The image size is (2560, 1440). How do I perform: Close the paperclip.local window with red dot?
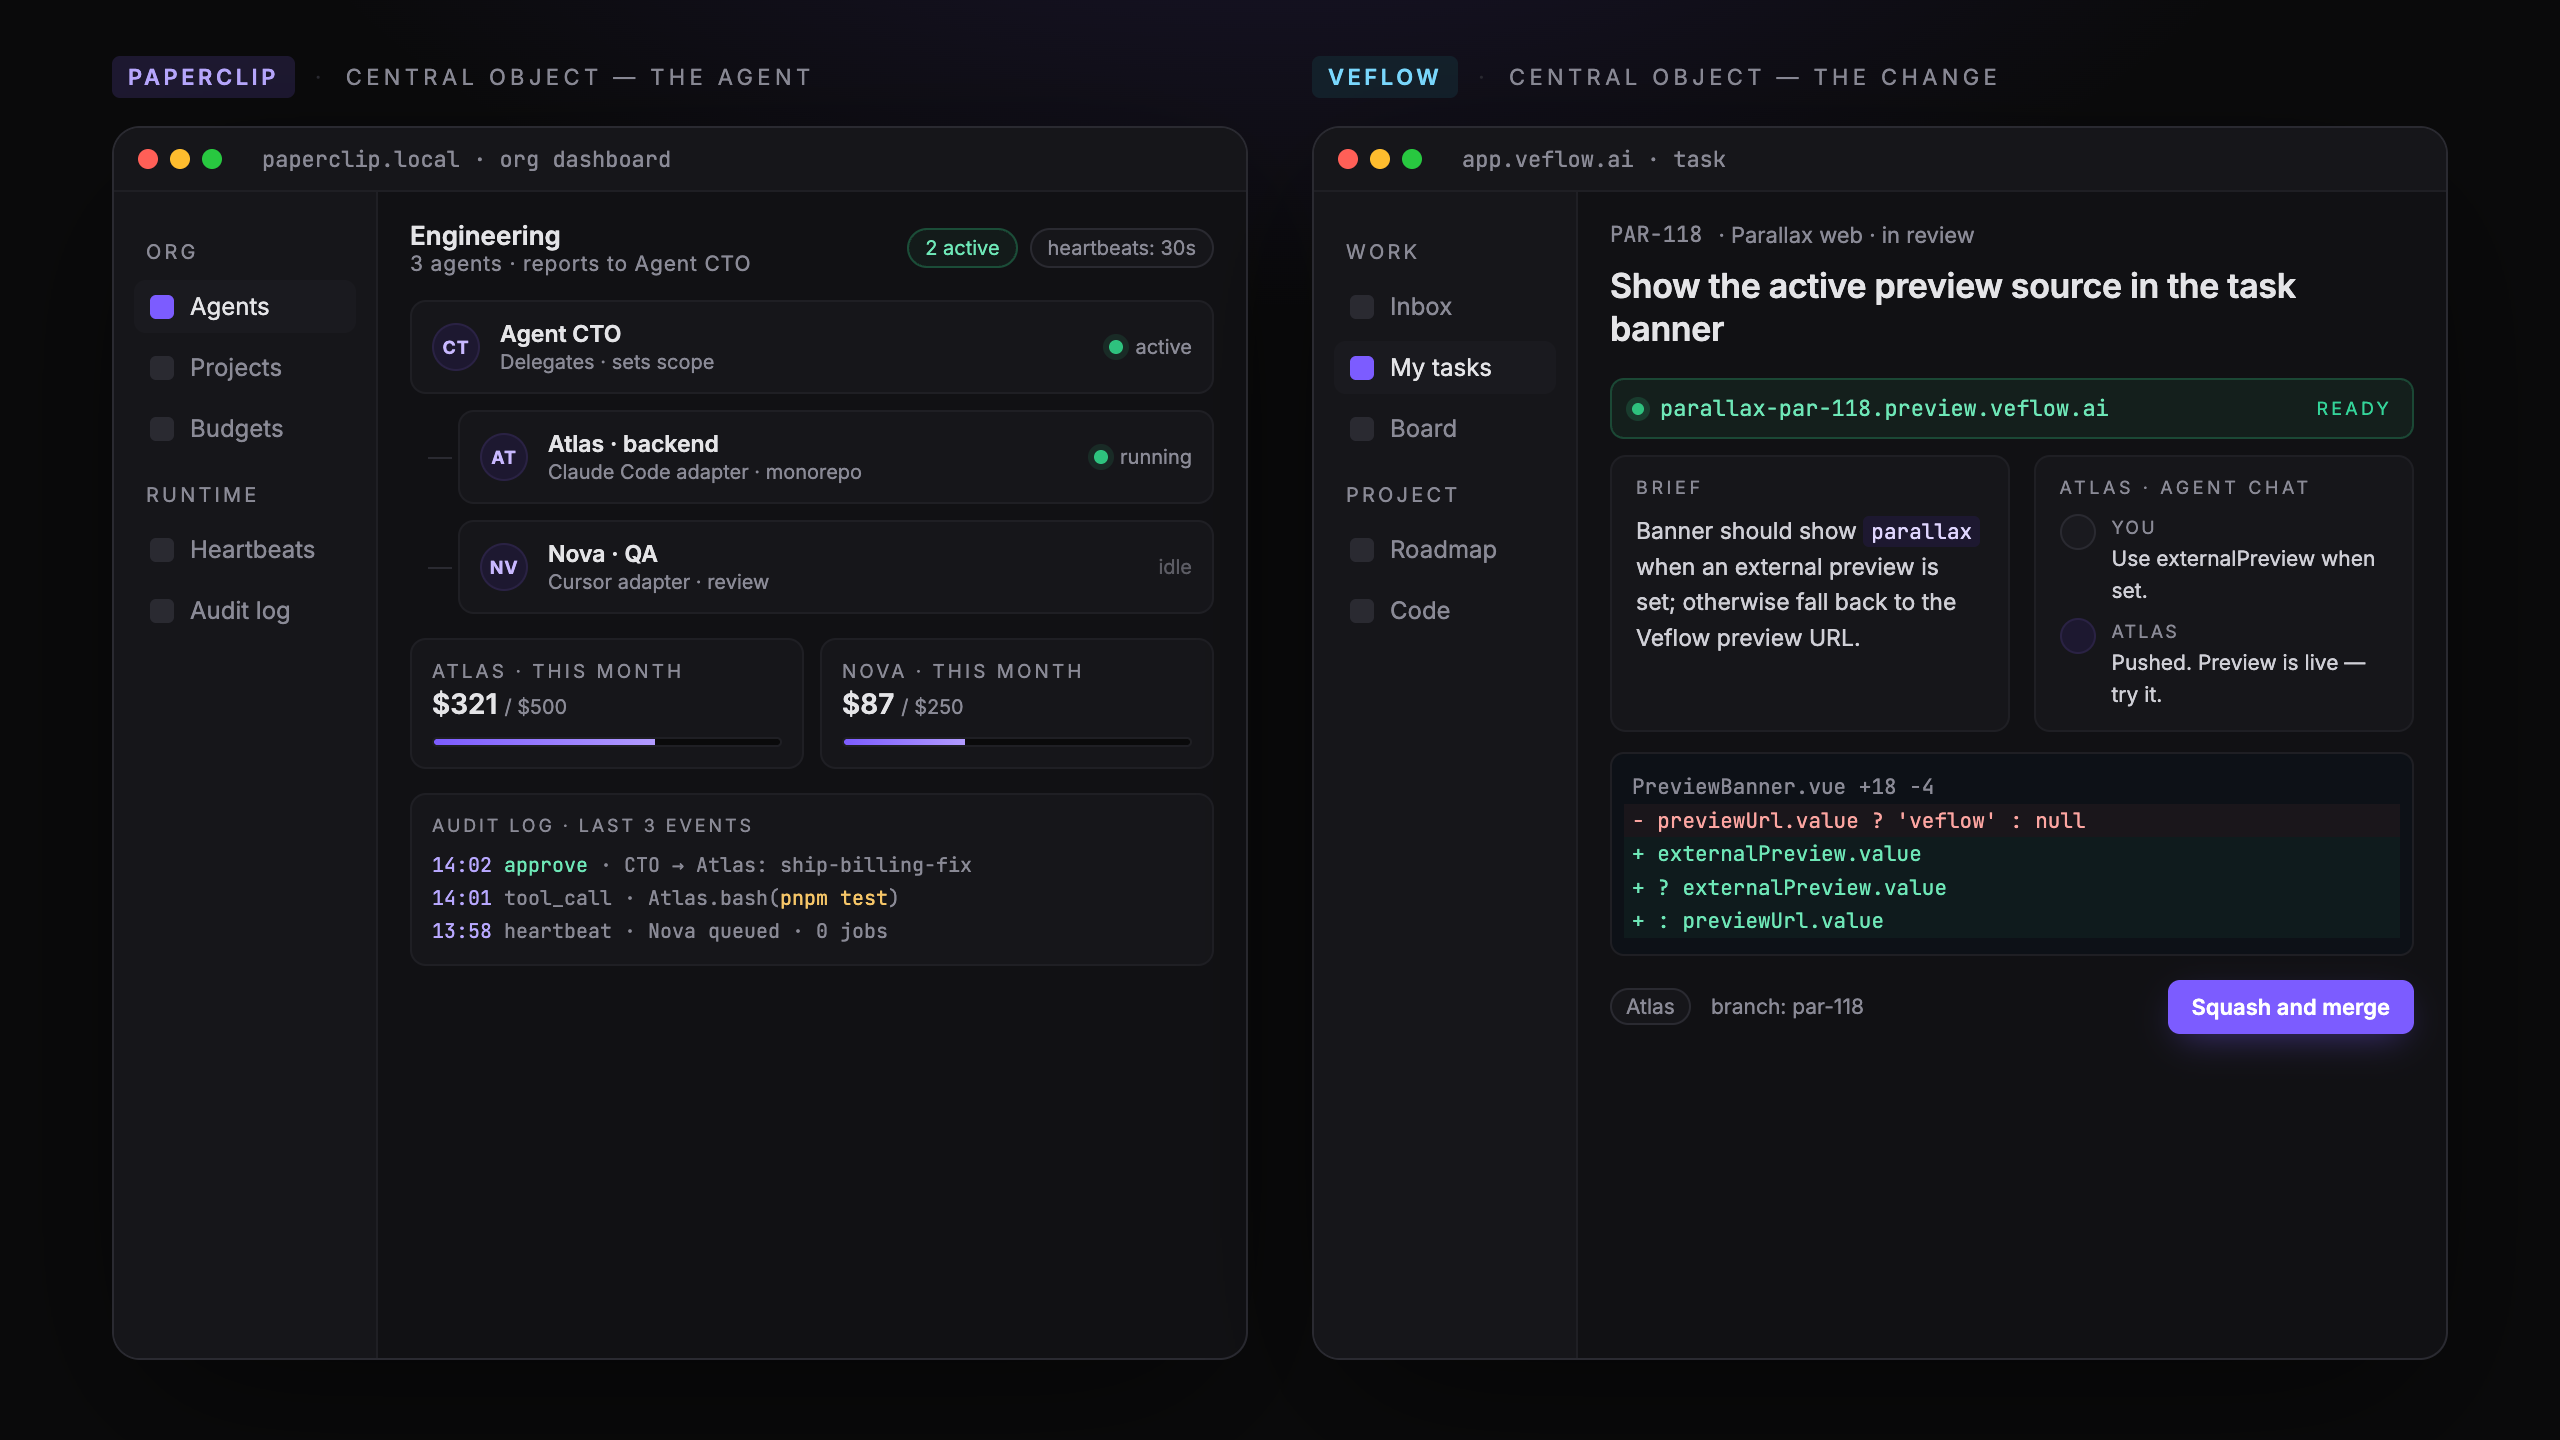point(148,159)
